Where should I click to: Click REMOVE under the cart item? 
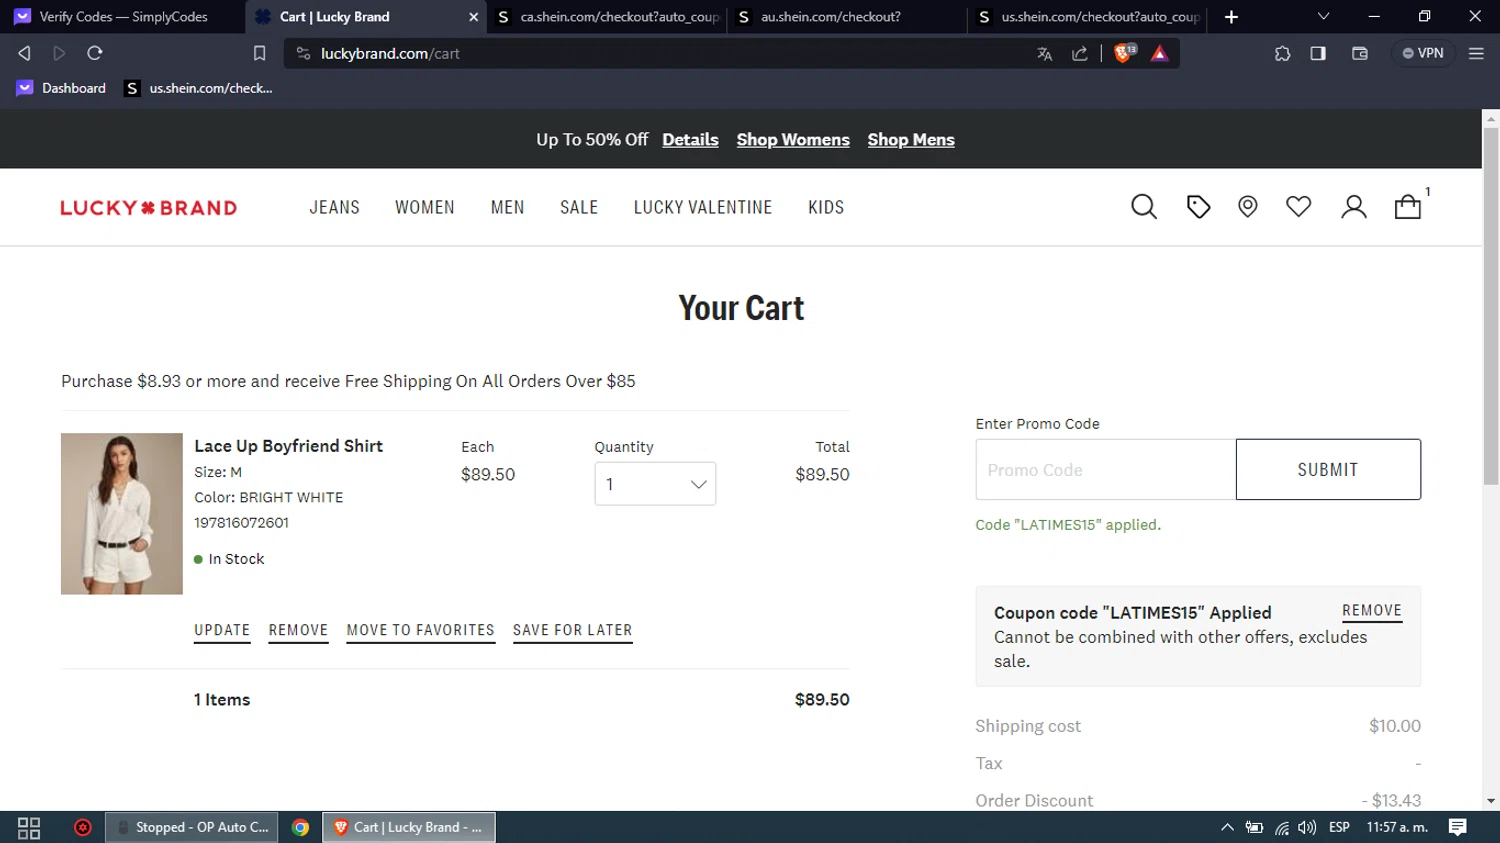tap(298, 631)
